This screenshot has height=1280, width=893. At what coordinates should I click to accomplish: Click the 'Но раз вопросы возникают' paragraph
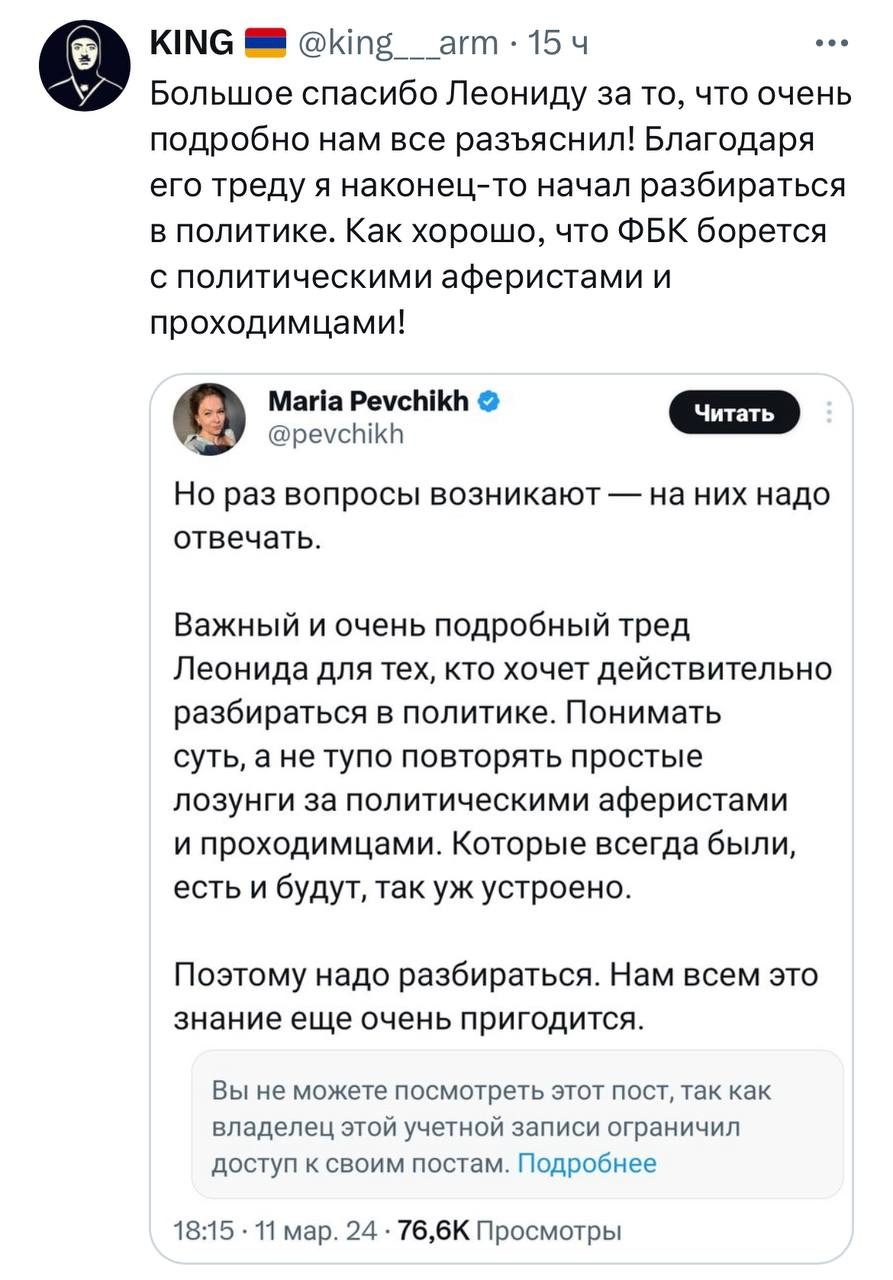502,516
